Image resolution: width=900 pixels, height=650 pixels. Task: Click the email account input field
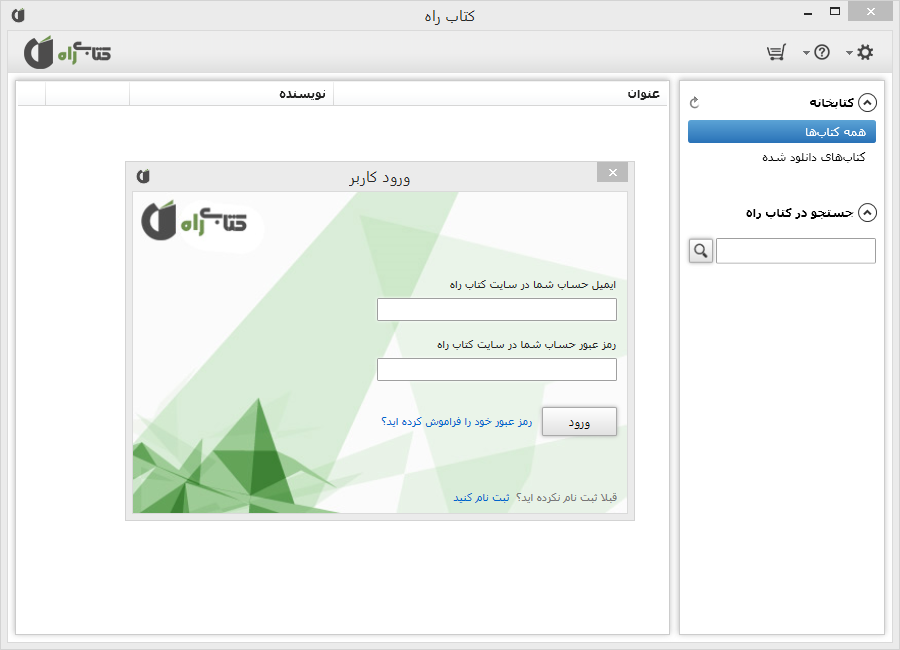(x=497, y=309)
